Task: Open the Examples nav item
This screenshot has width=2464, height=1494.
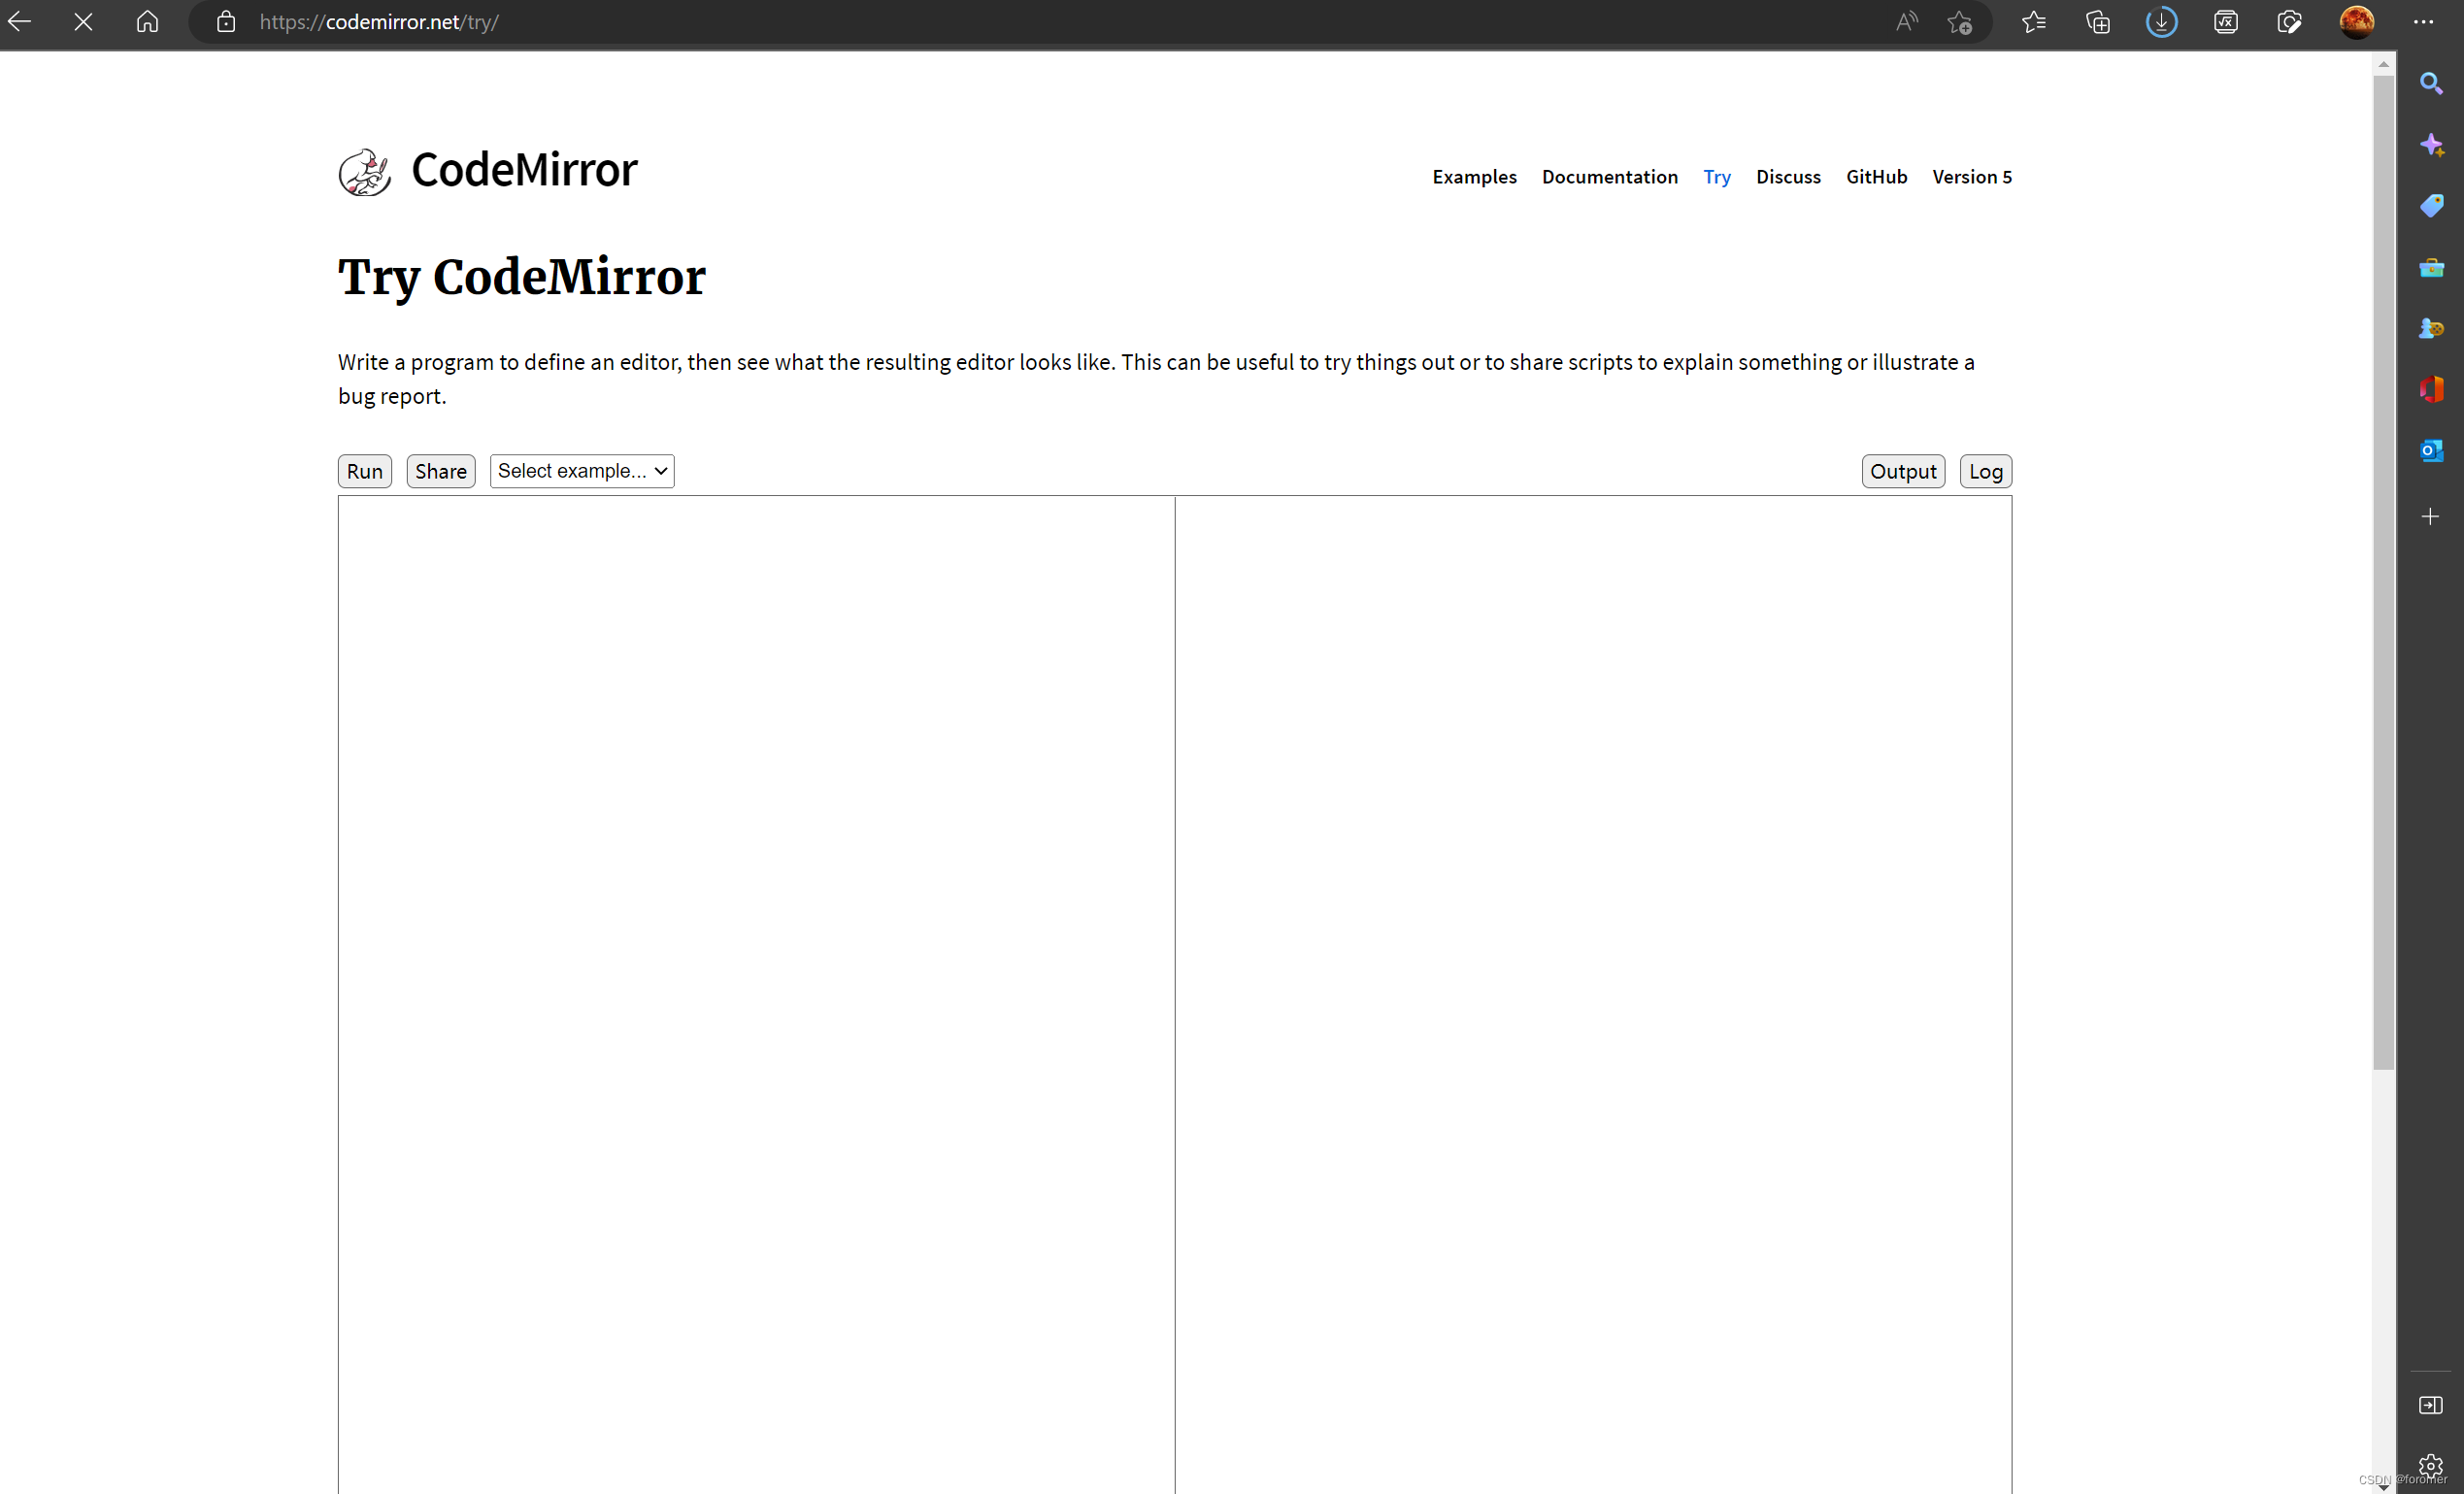Action: coord(1473,177)
